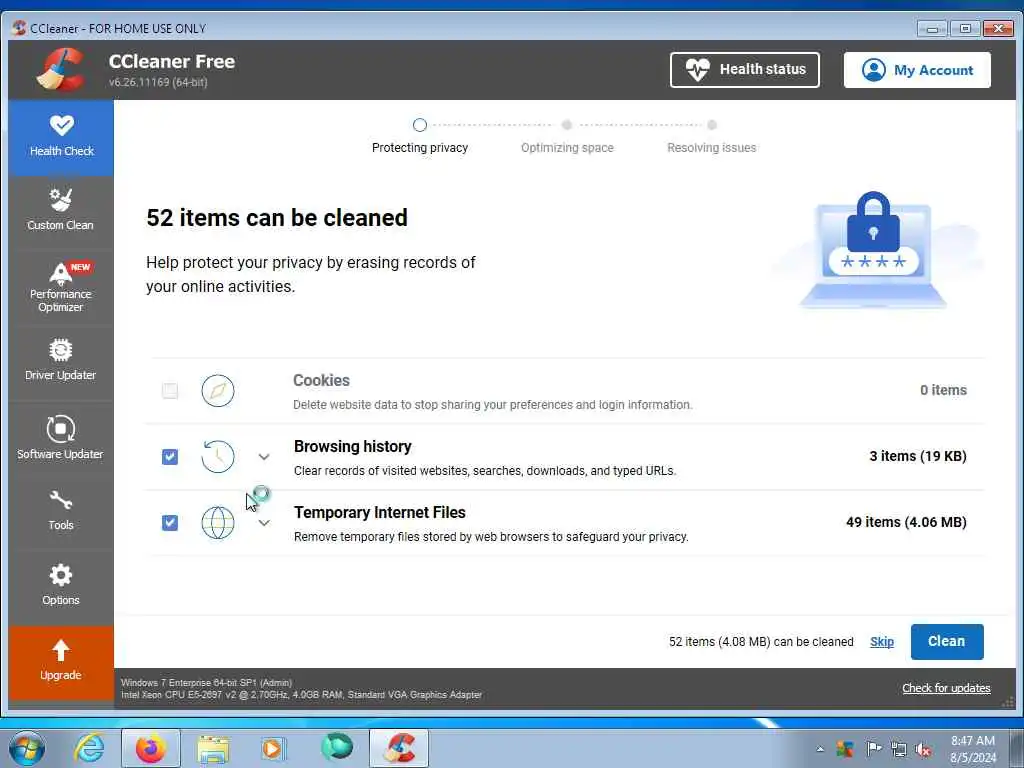Click the Cookies compass icon
1024x768 pixels.
click(x=217, y=391)
